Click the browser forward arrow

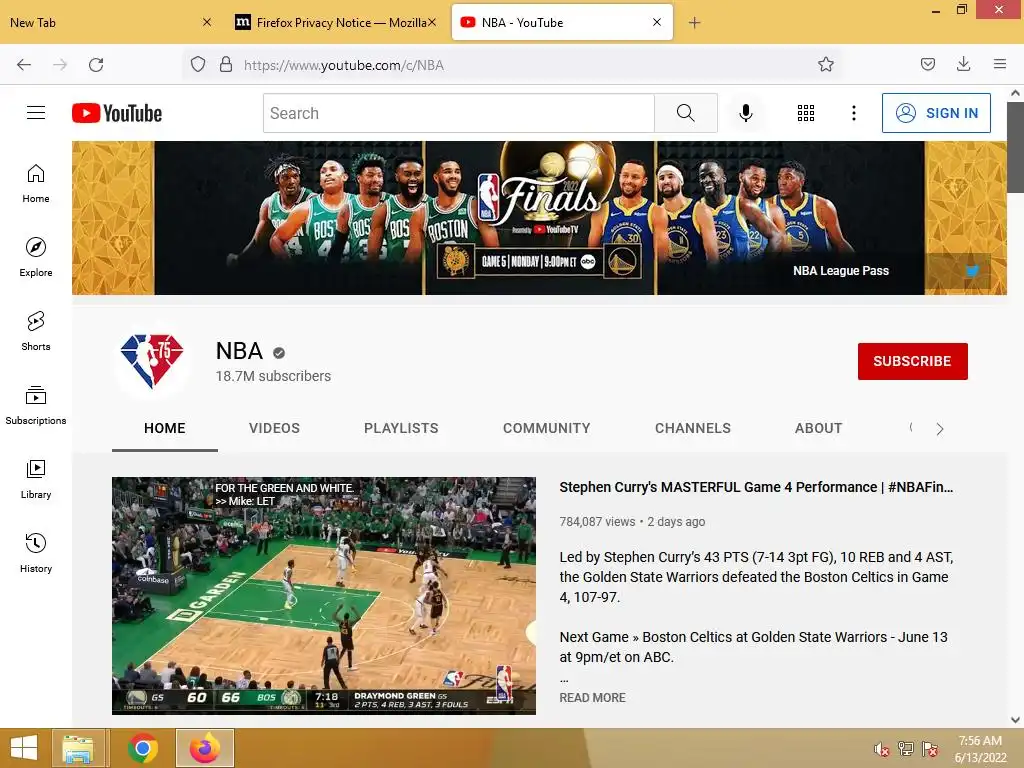[x=60, y=65]
